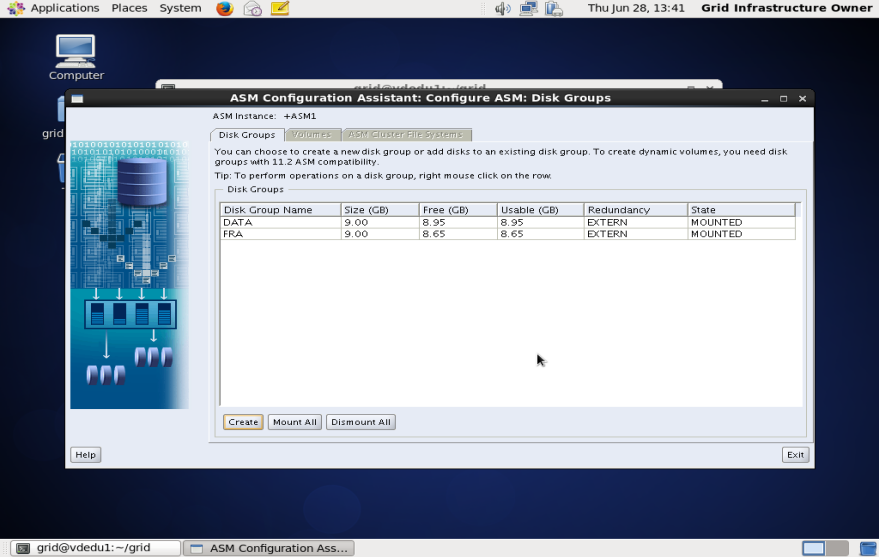
Task: Open the Places menu
Action: 129,8
